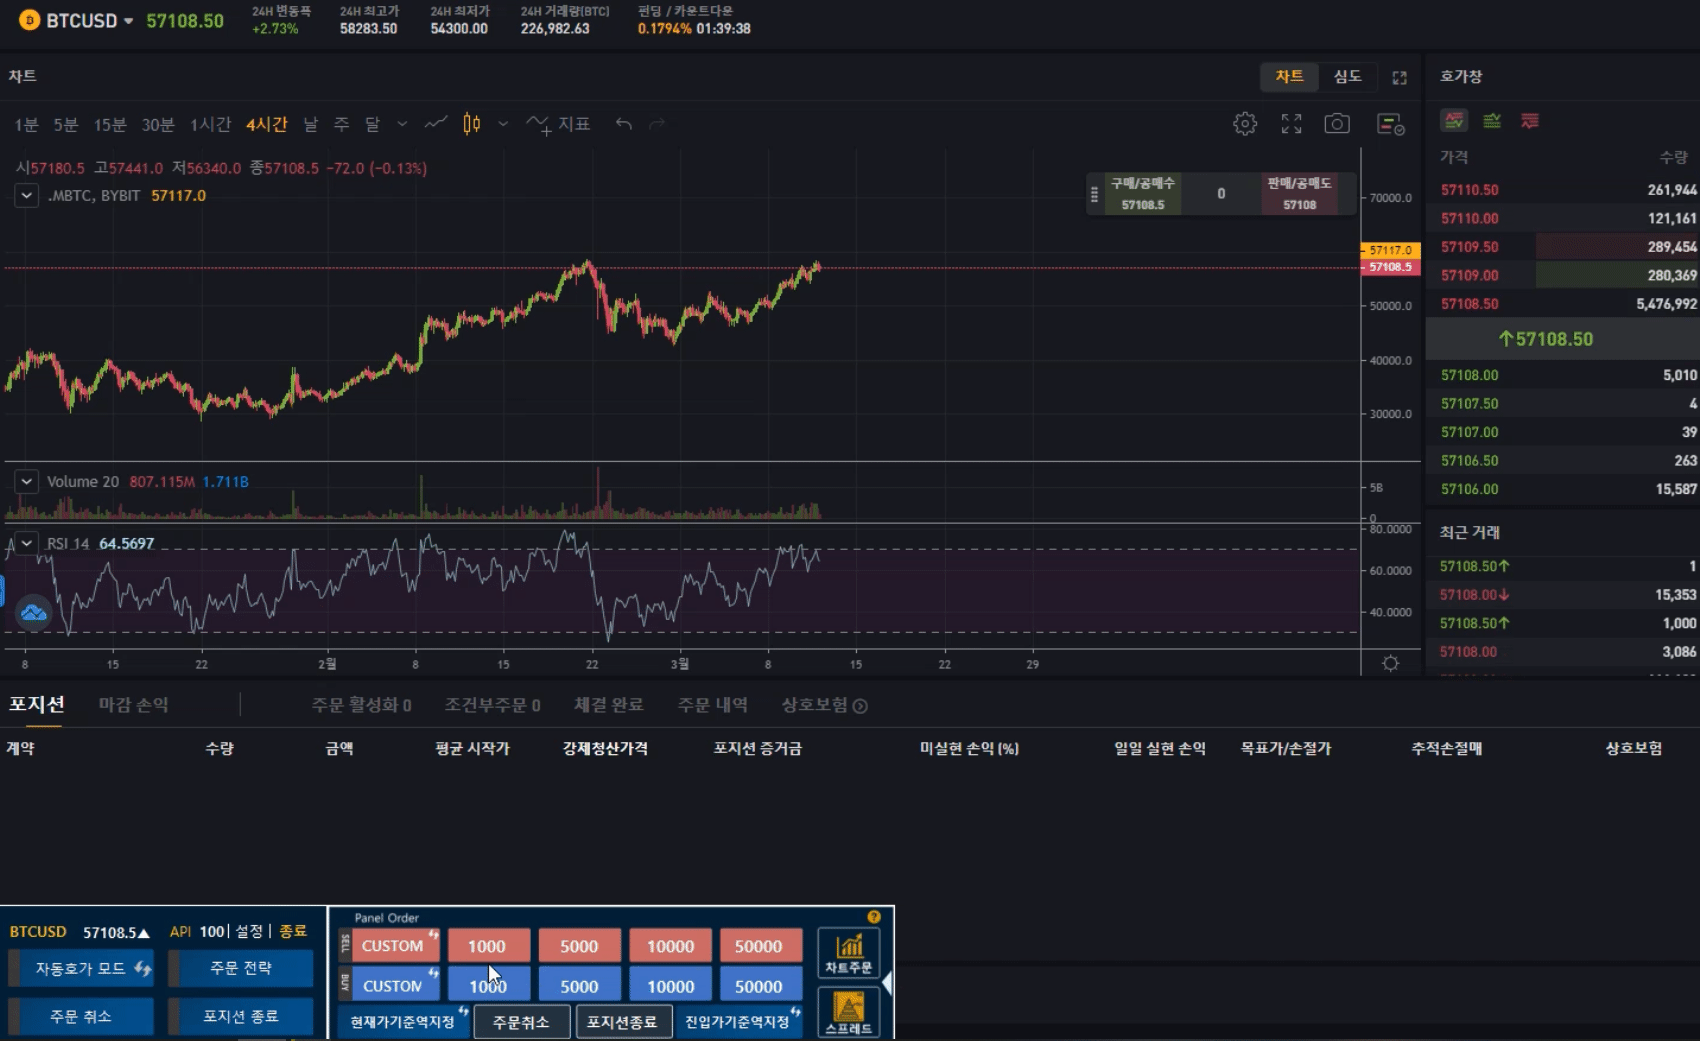Switch to the 차트 view tab

pos(1289,77)
